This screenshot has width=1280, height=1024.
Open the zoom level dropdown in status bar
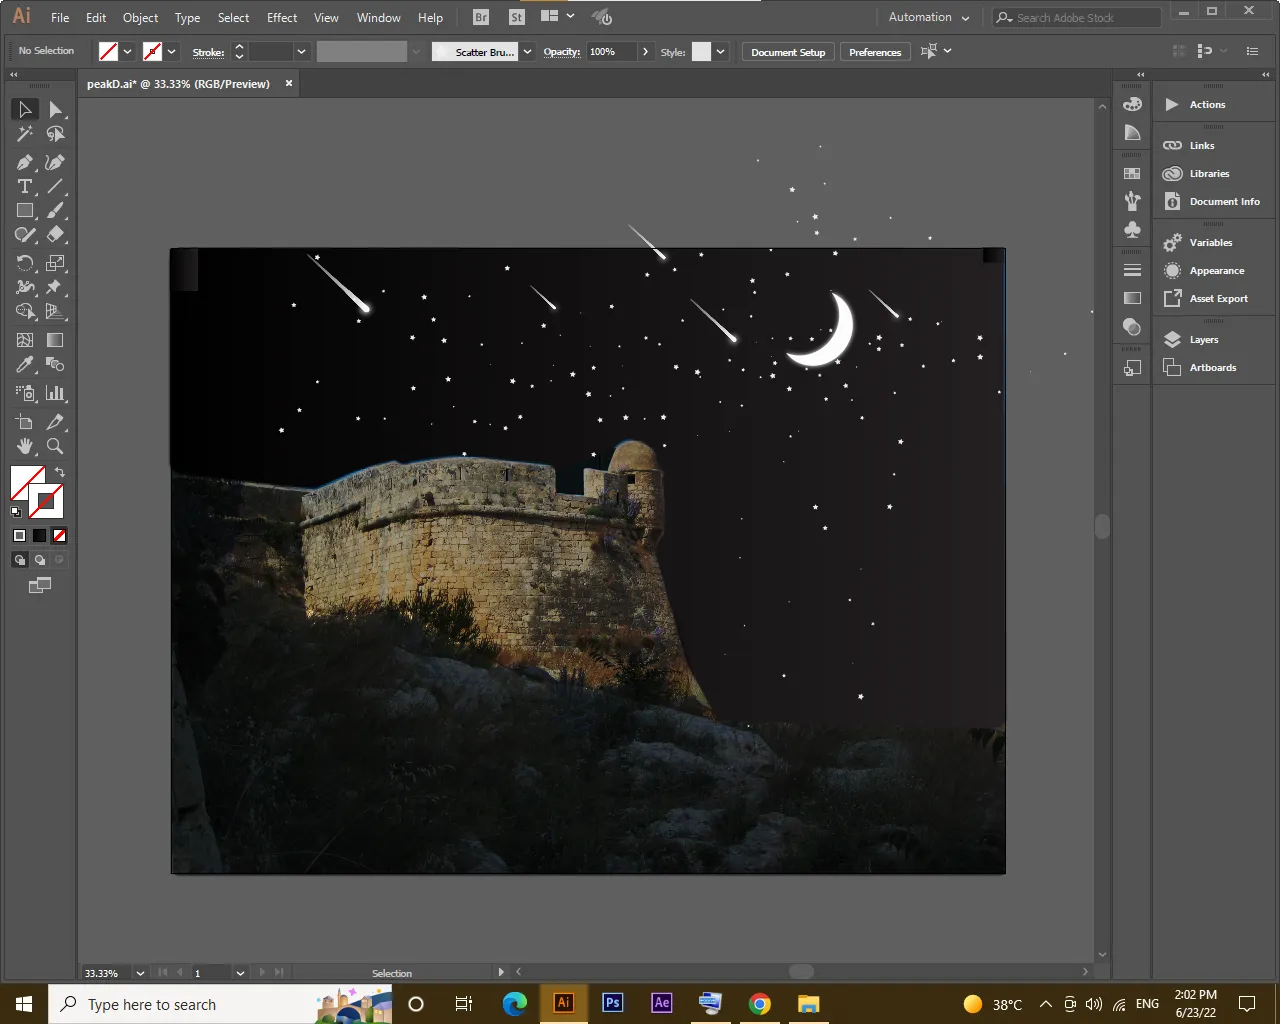click(140, 973)
